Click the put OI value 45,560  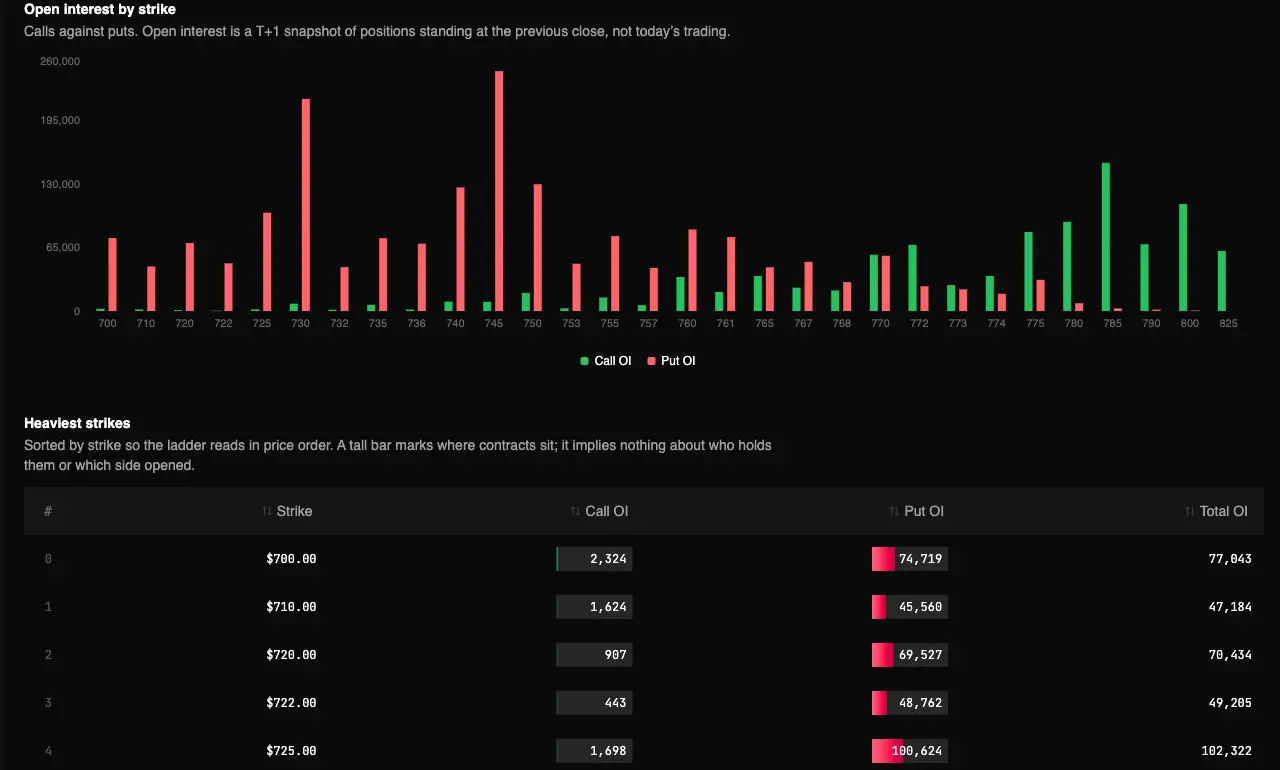coord(921,607)
